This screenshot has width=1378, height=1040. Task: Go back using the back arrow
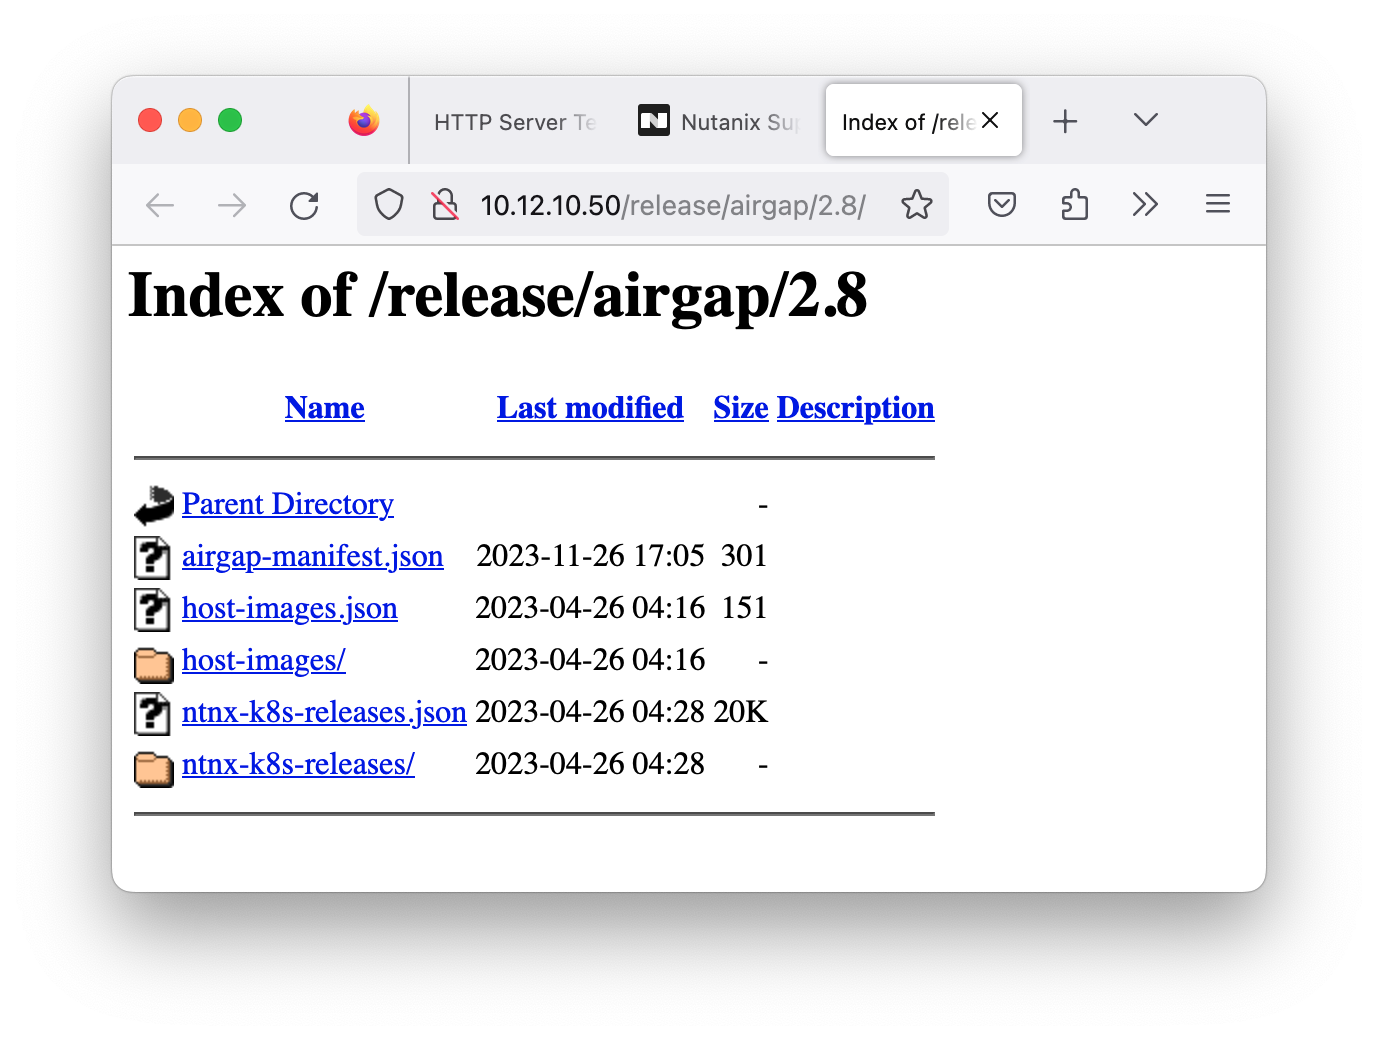160,206
